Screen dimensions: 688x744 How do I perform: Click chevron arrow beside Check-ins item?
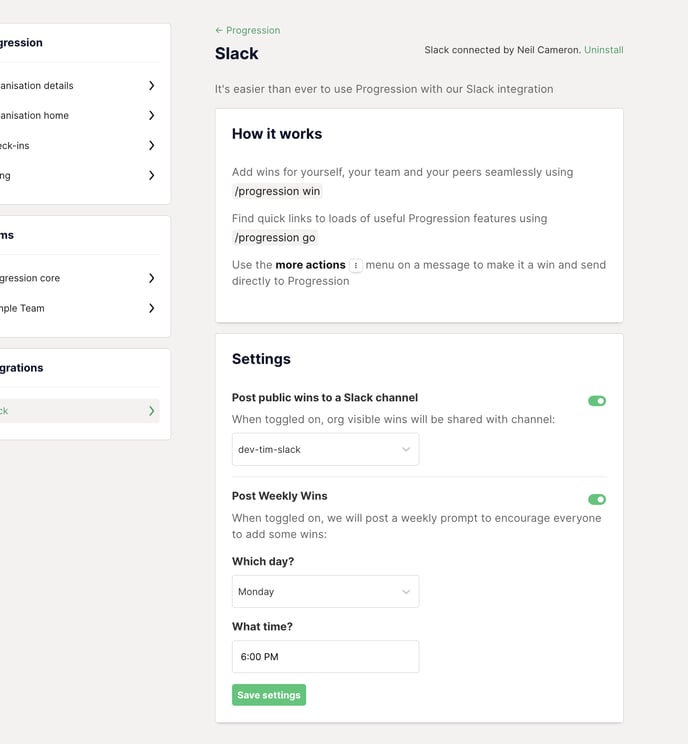tap(151, 146)
